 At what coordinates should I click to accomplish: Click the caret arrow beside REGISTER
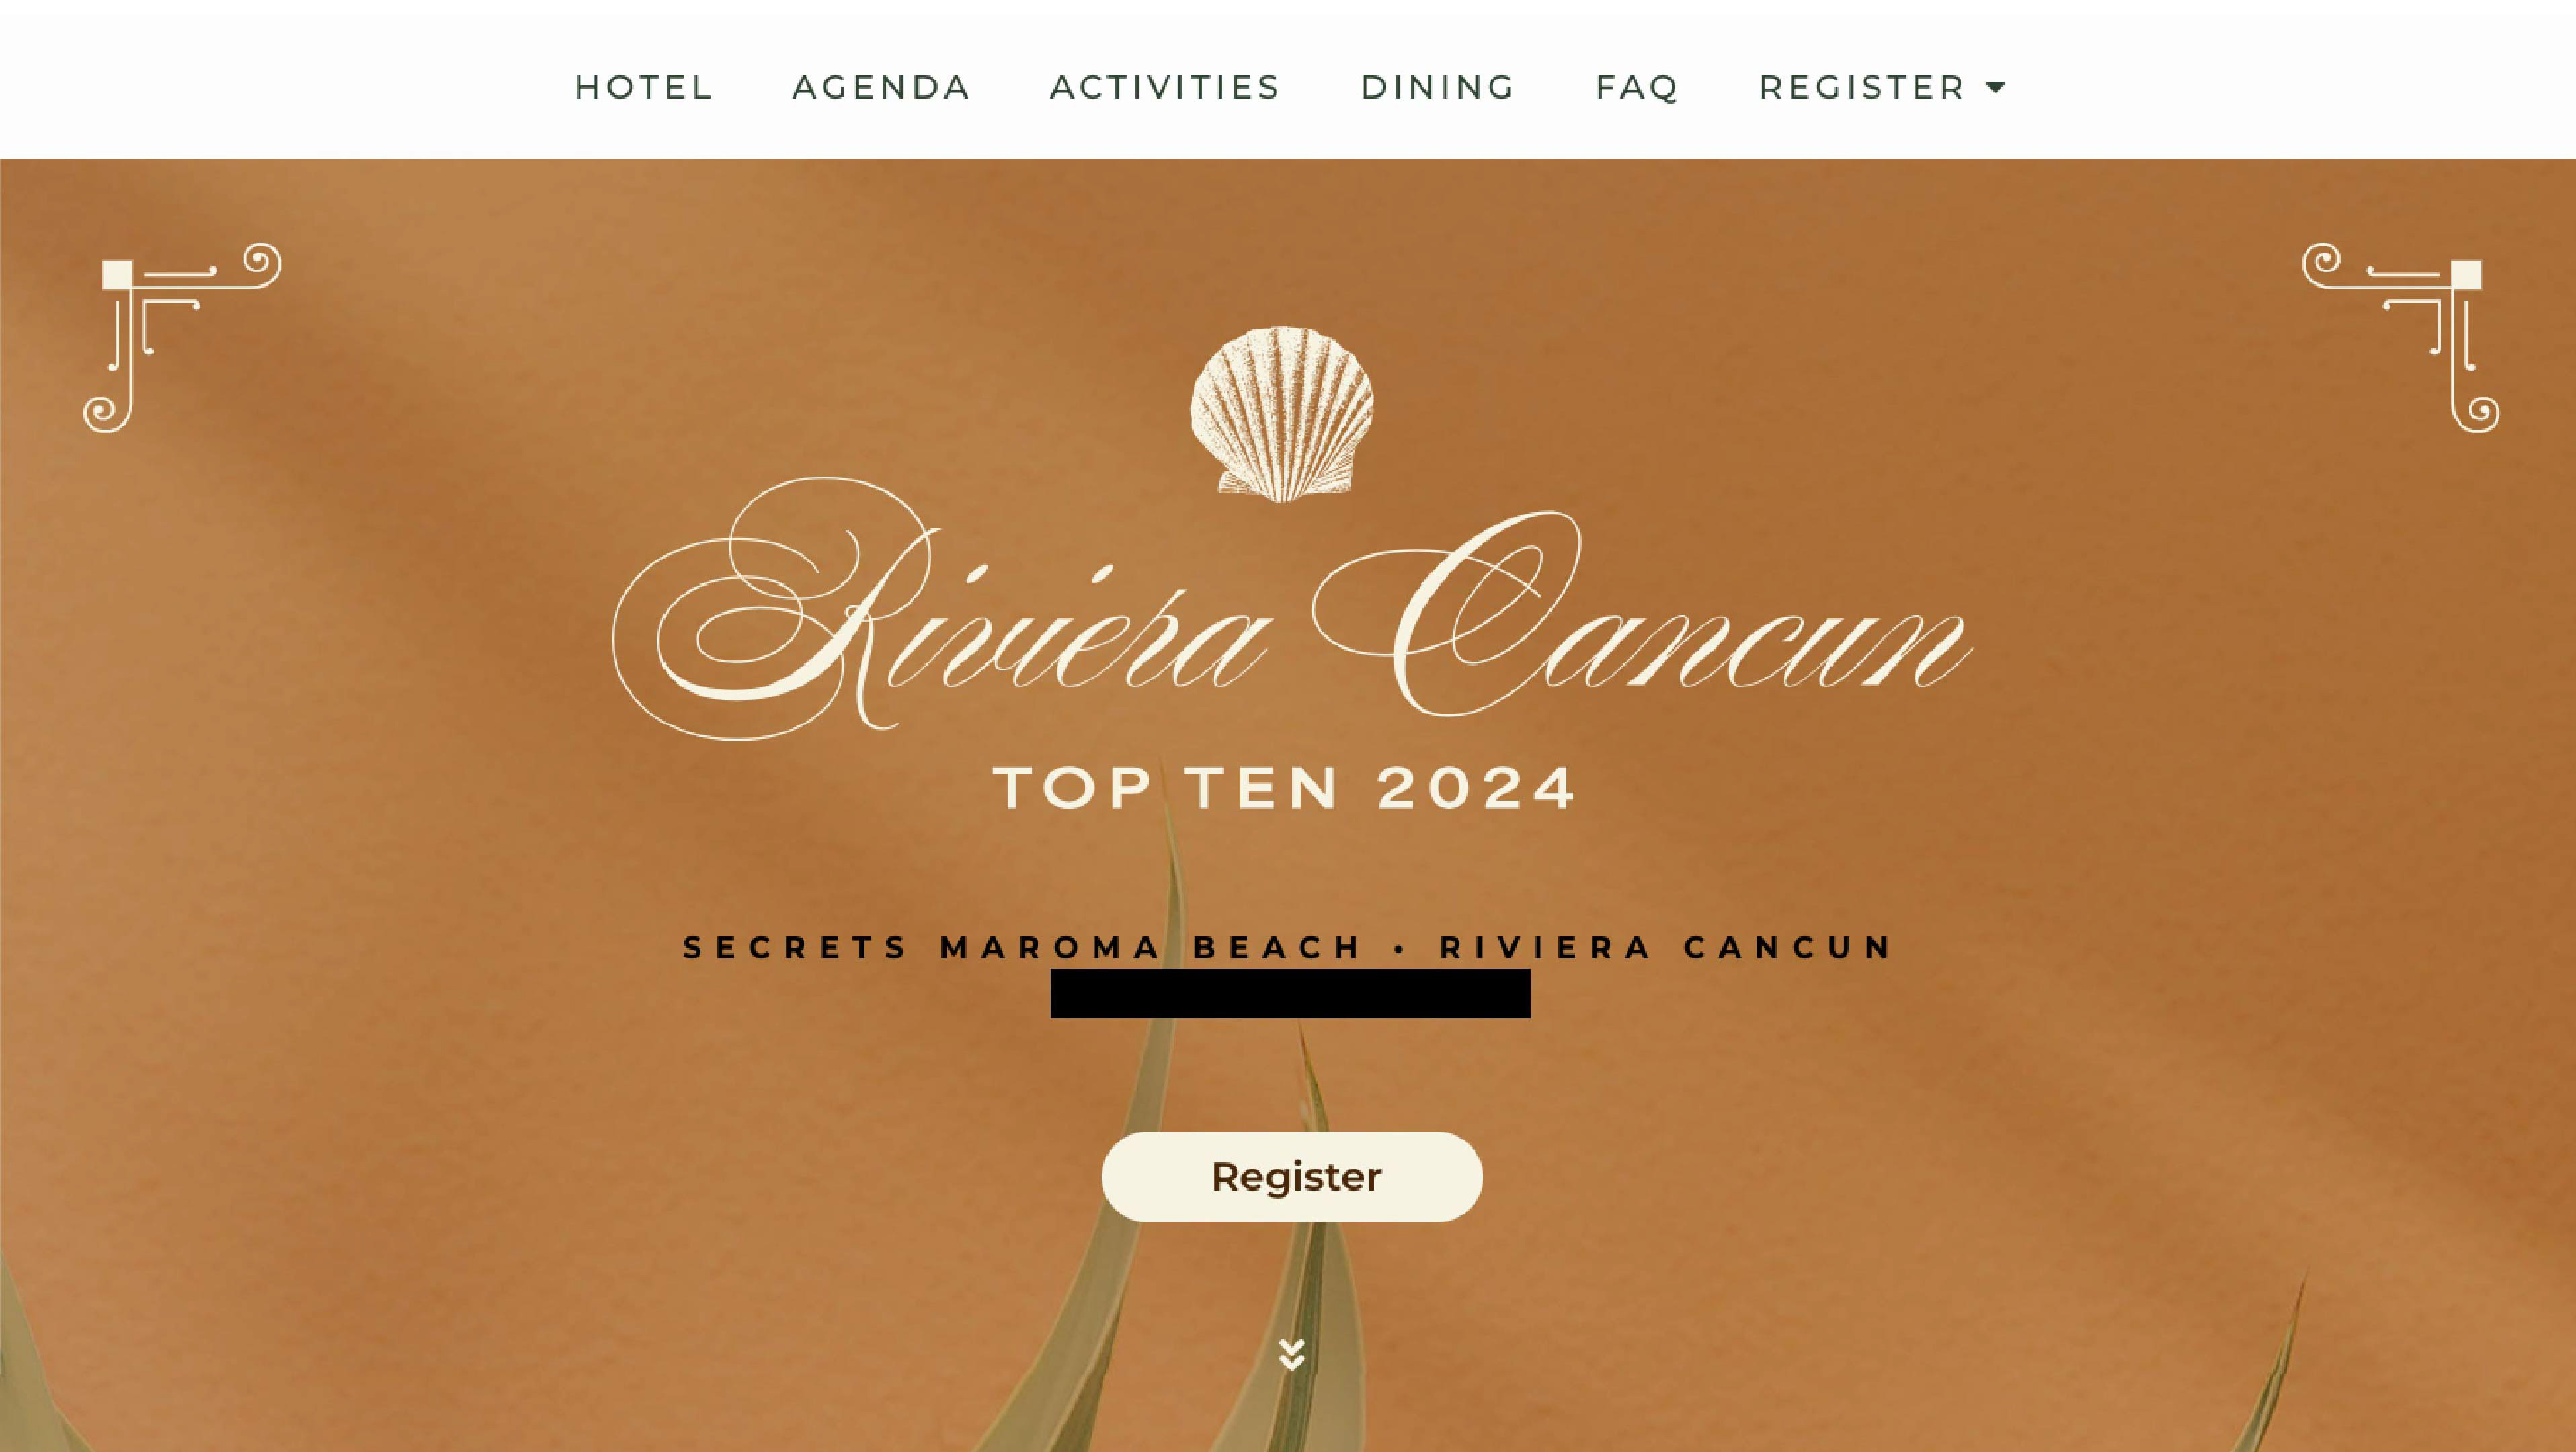point(1995,87)
